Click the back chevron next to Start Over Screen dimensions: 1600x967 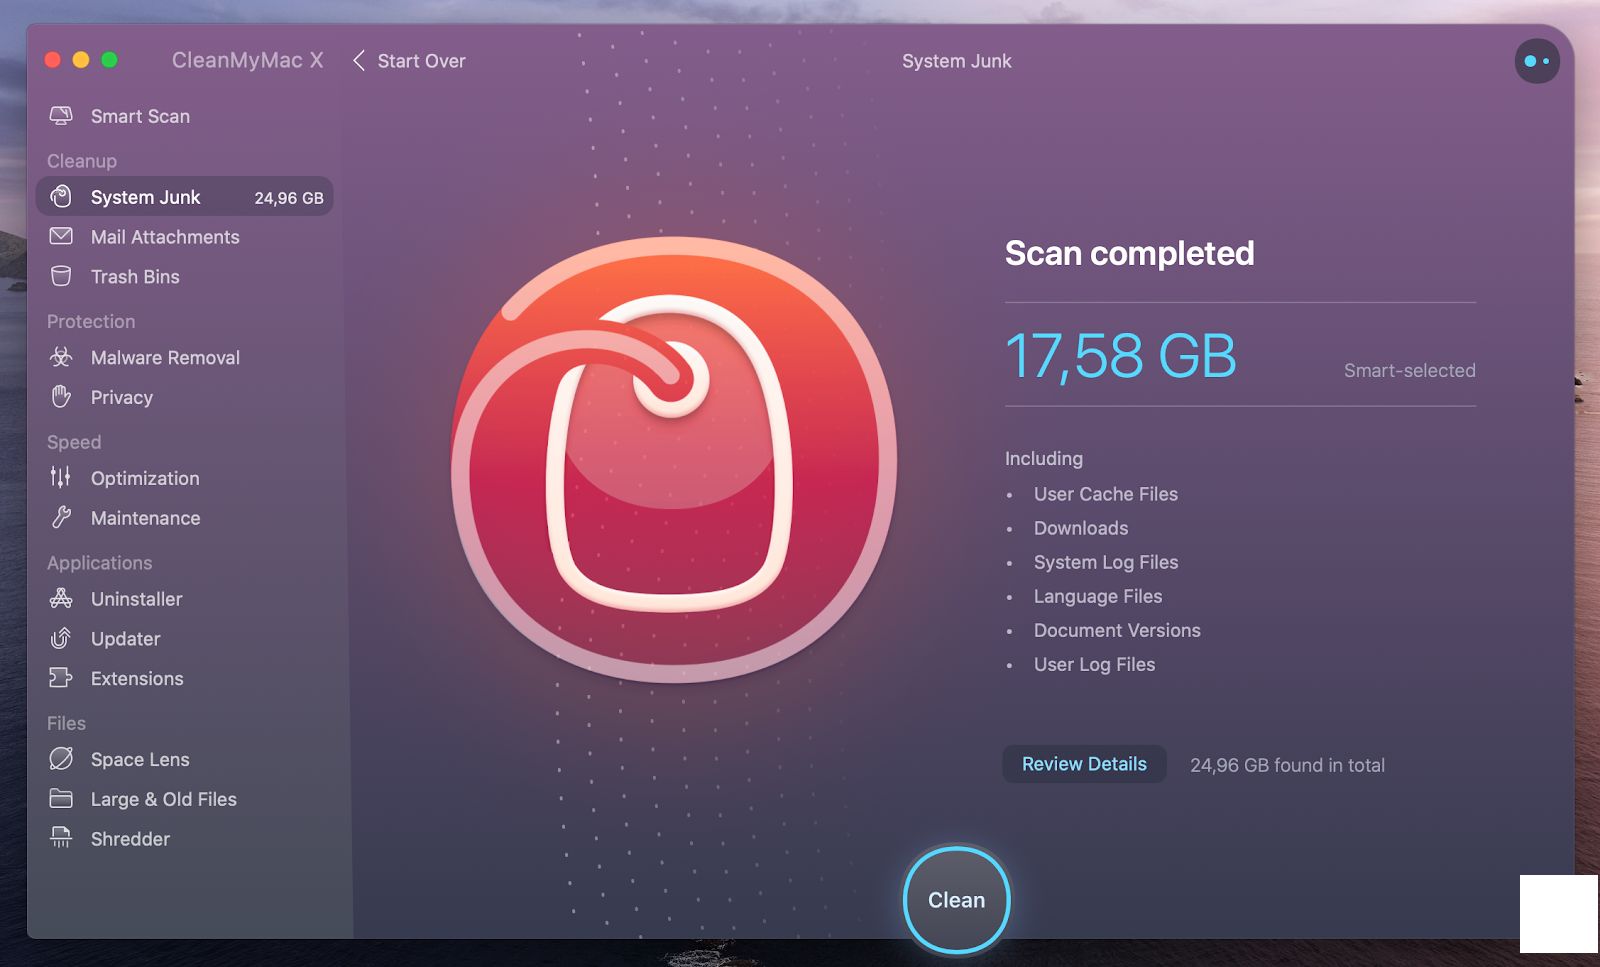coord(358,61)
